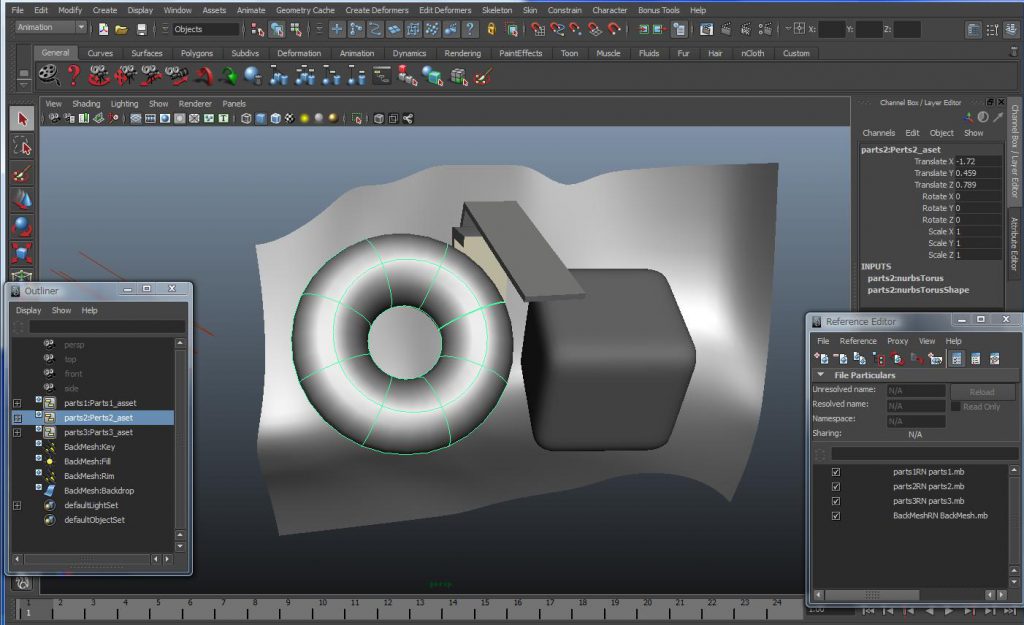Expand defaultLightSet in Outliner
The image size is (1024, 625).
(17, 505)
